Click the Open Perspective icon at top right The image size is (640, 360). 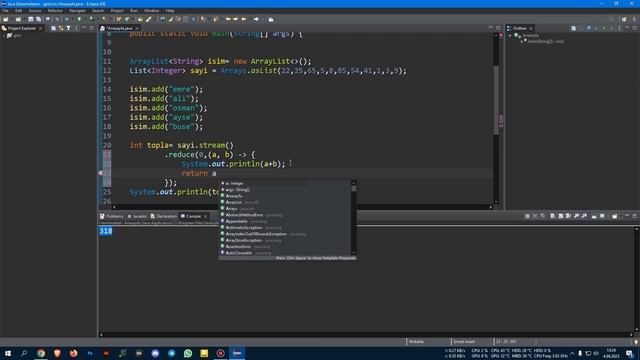(x=624, y=19)
